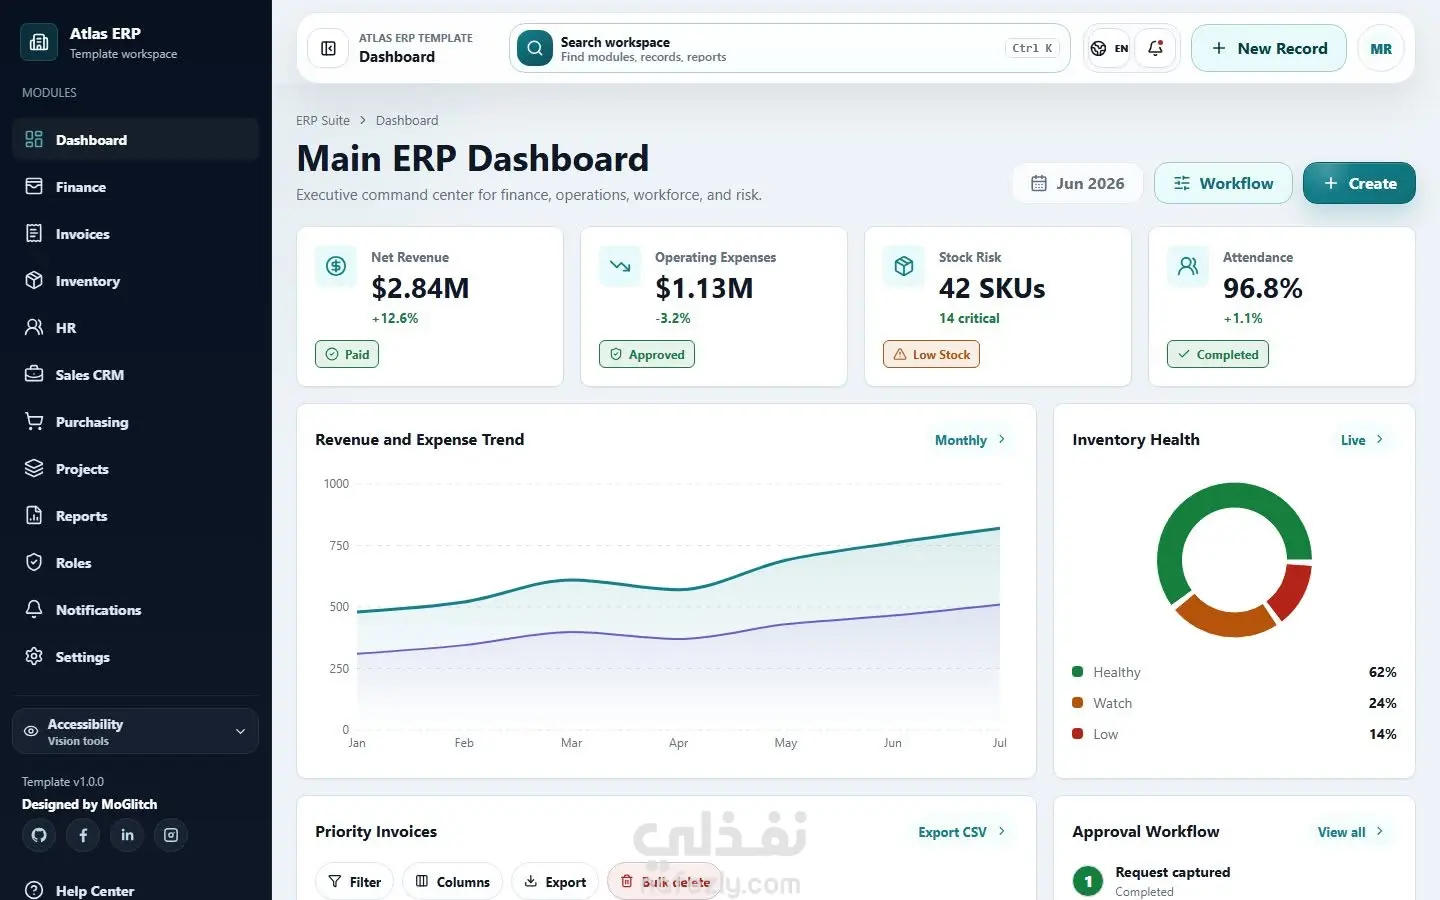Click the Stock Risk box icon
Image resolution: width=1440 pixels, height=900 pixels.
[904, 266]
